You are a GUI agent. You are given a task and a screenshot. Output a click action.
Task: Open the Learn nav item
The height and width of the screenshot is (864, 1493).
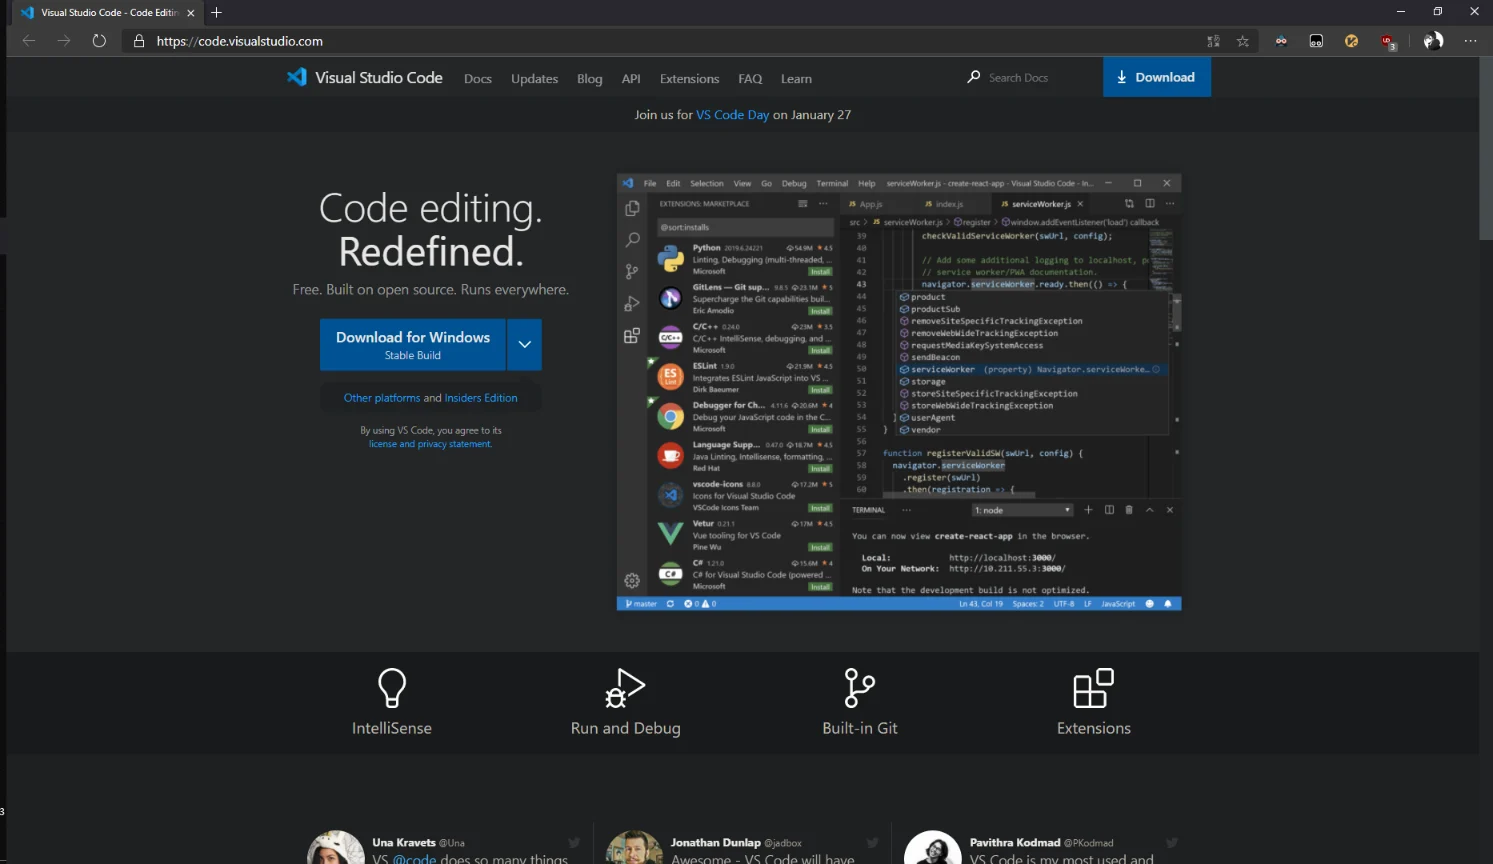pos(796,78)
